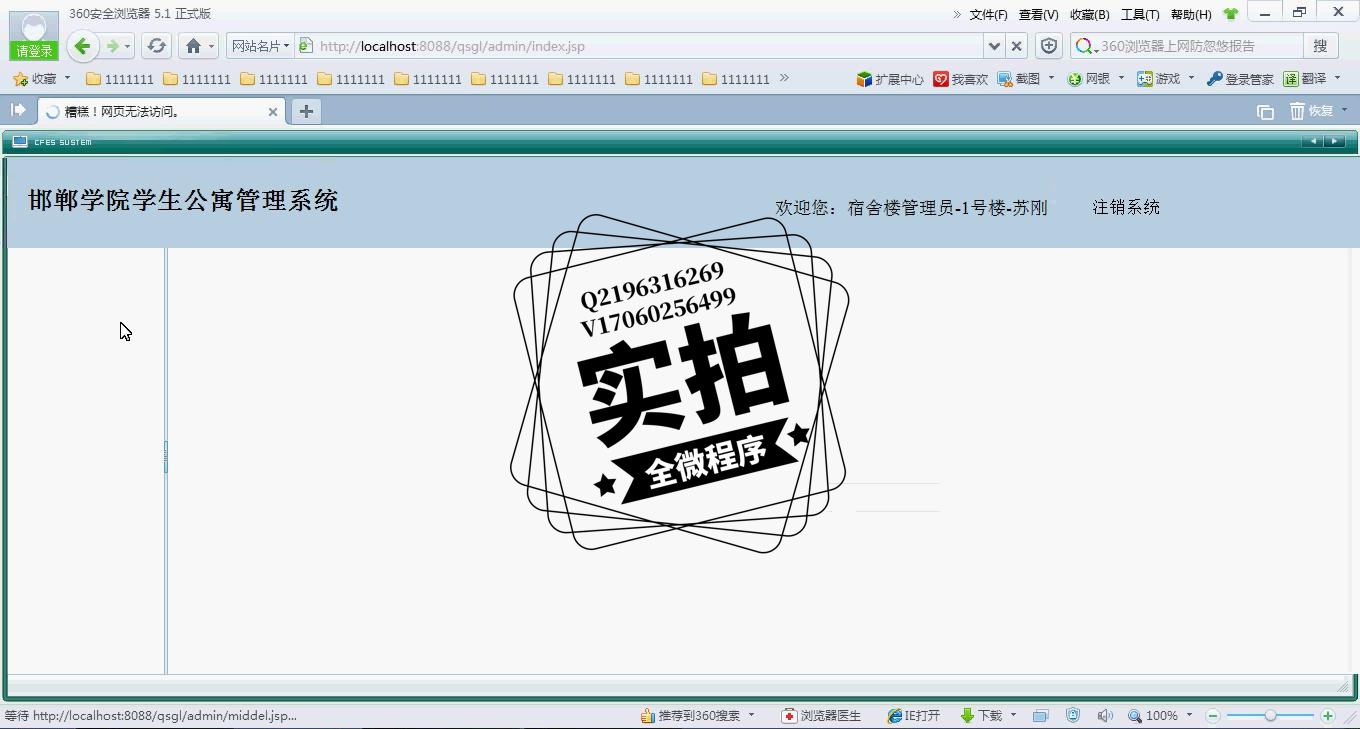Expand the 游戏 dropdown arrow

coord(1191,78)
